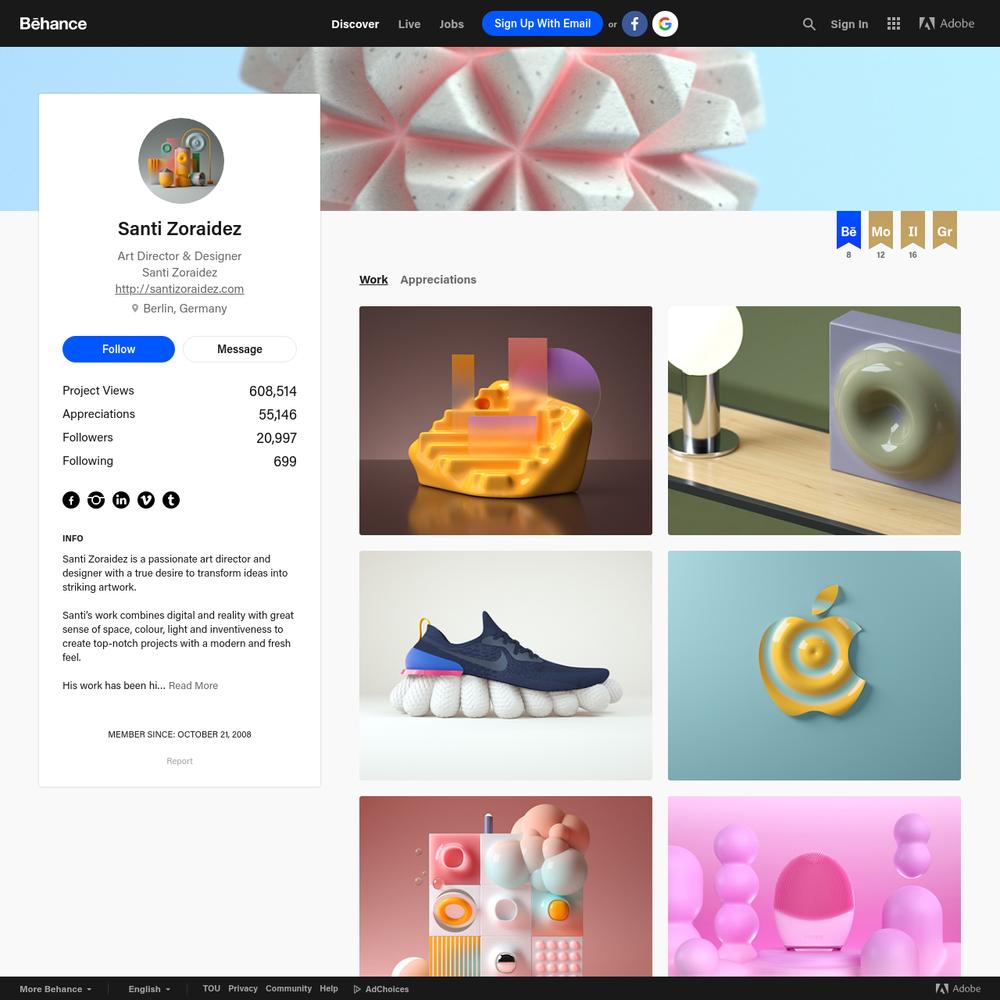Go to Discover in top navigation

pos(355,24)
